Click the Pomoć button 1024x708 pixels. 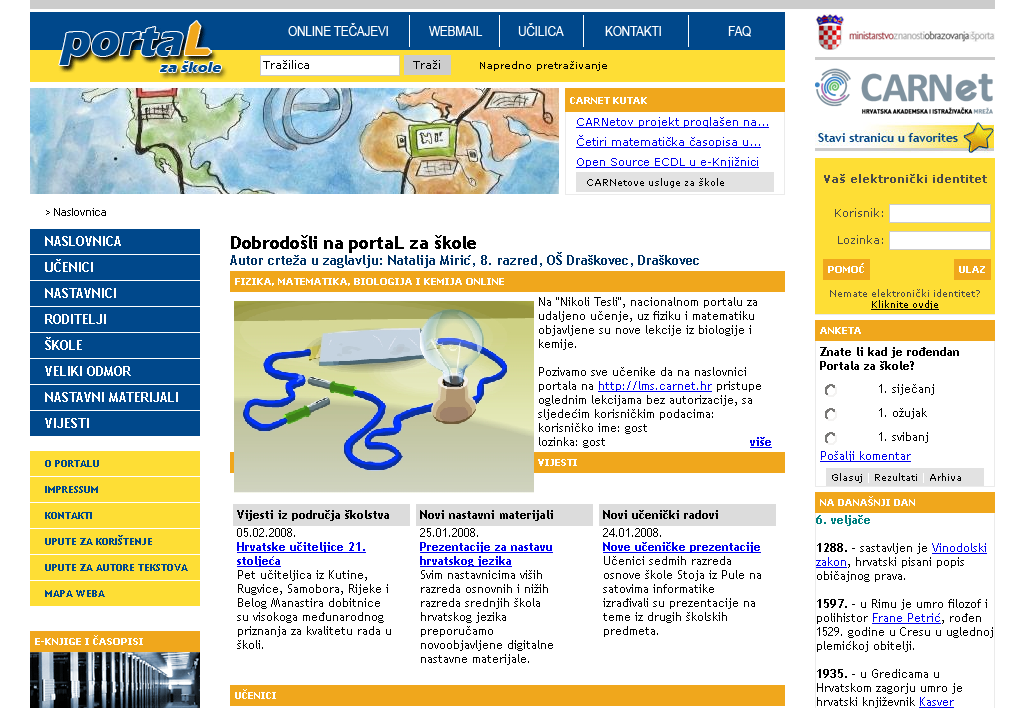[x=846, y=270]
